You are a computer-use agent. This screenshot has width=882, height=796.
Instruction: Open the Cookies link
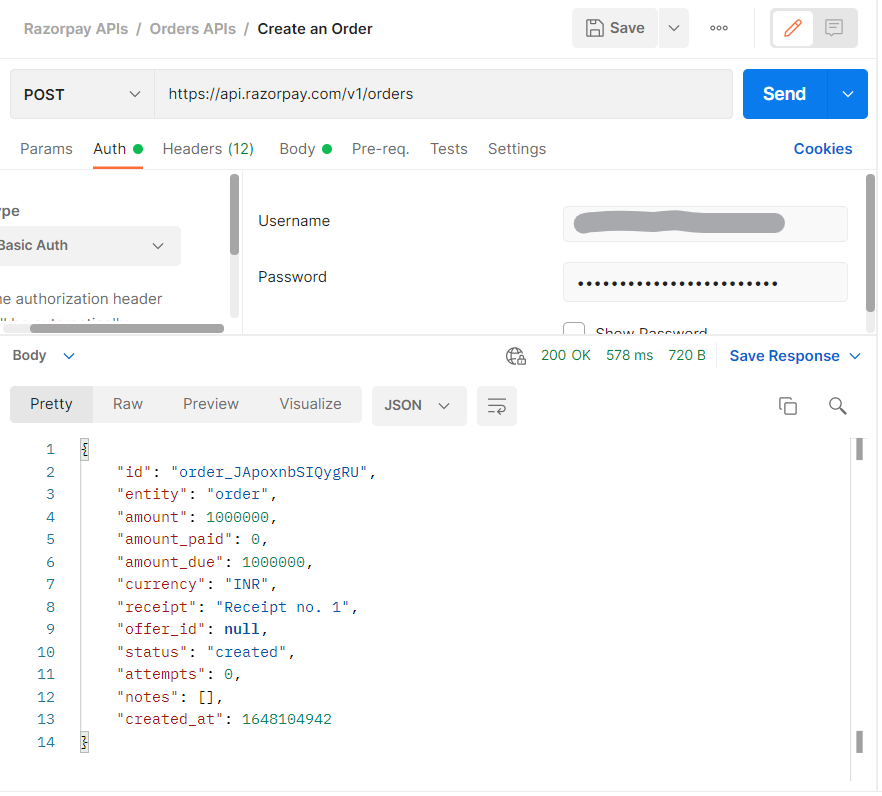pyautogui.click(x=825, y=149)
